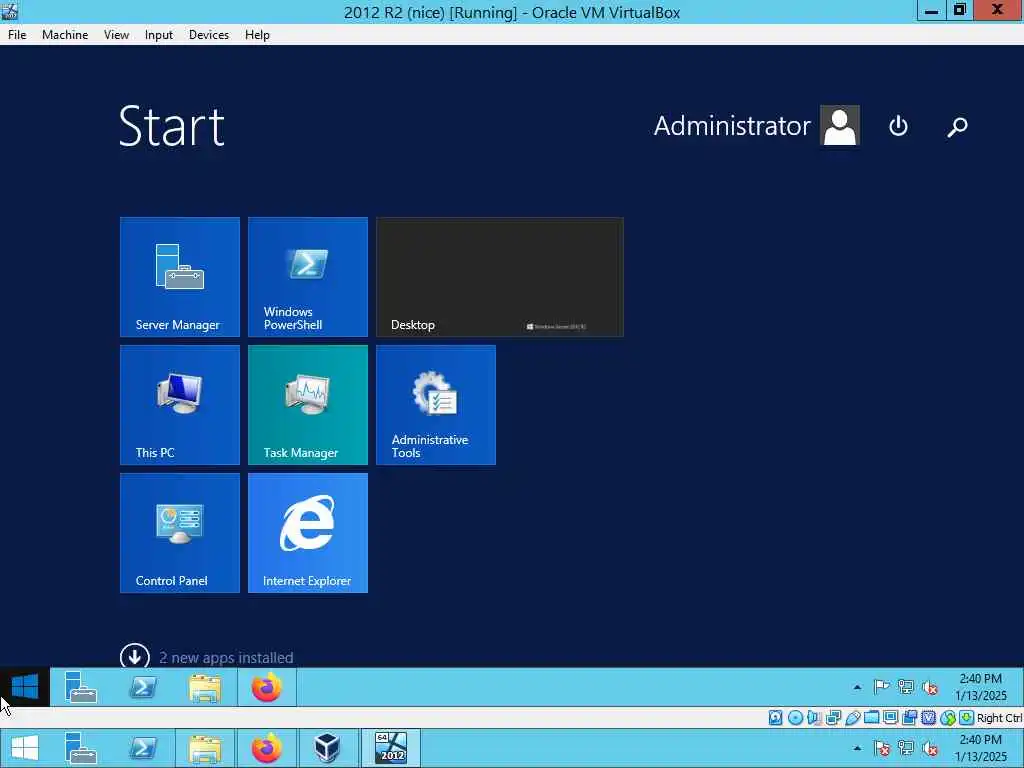Click VirtualBox display indicator
This screenshot has width=1024, height=768.
point(890,718)
